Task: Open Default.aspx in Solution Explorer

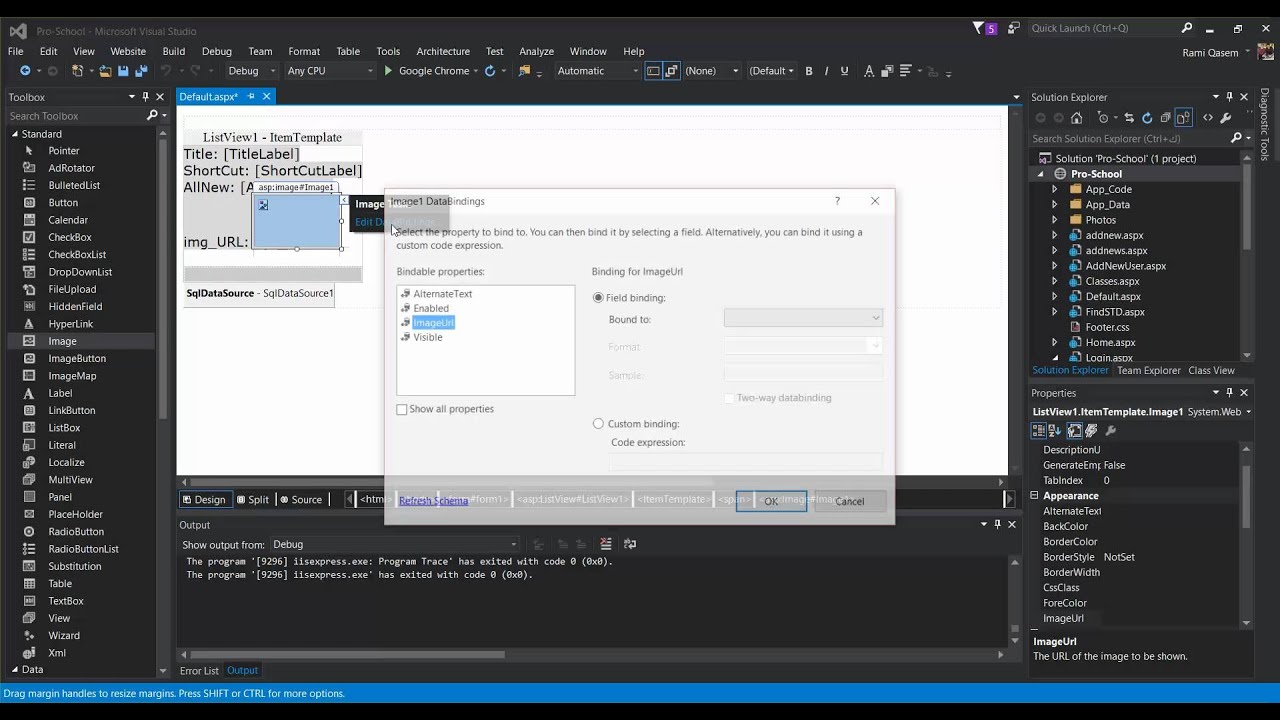Action: click(x=1113, y=297)
